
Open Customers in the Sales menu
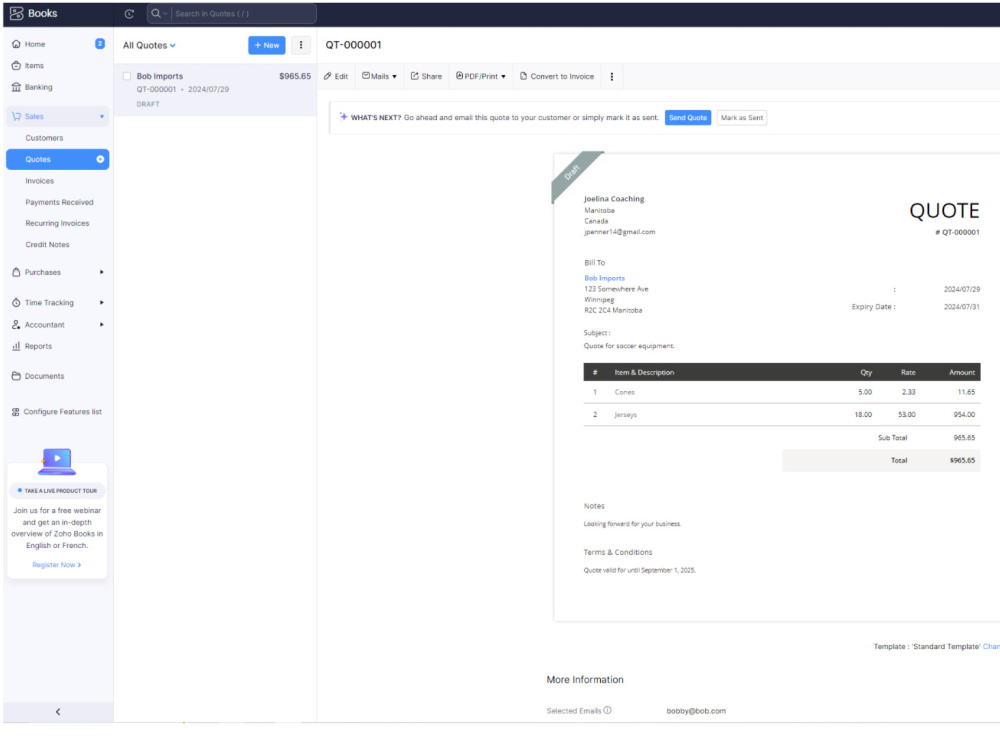44,138
